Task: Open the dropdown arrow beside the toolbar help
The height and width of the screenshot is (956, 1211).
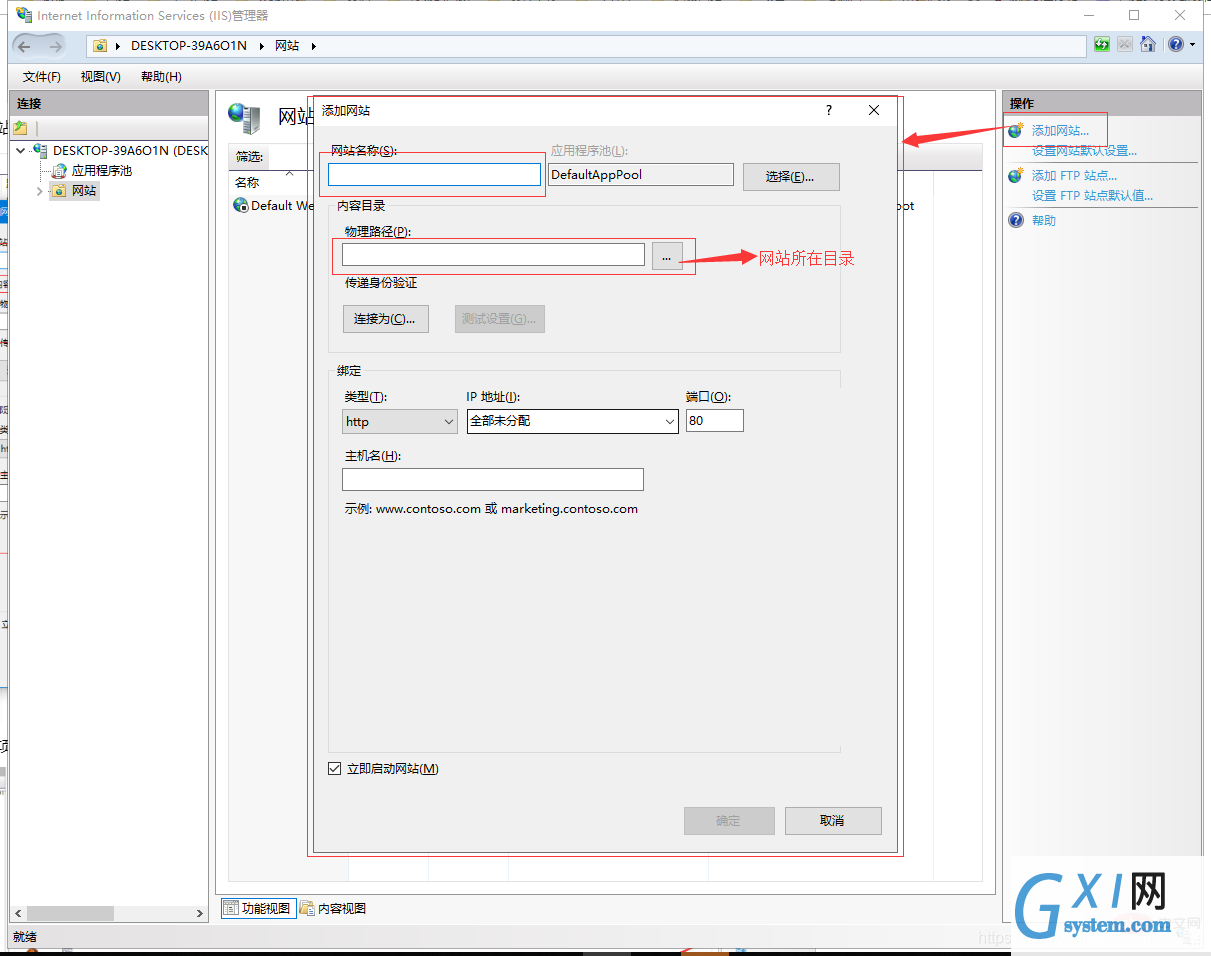Action: tap(1192, 45)
